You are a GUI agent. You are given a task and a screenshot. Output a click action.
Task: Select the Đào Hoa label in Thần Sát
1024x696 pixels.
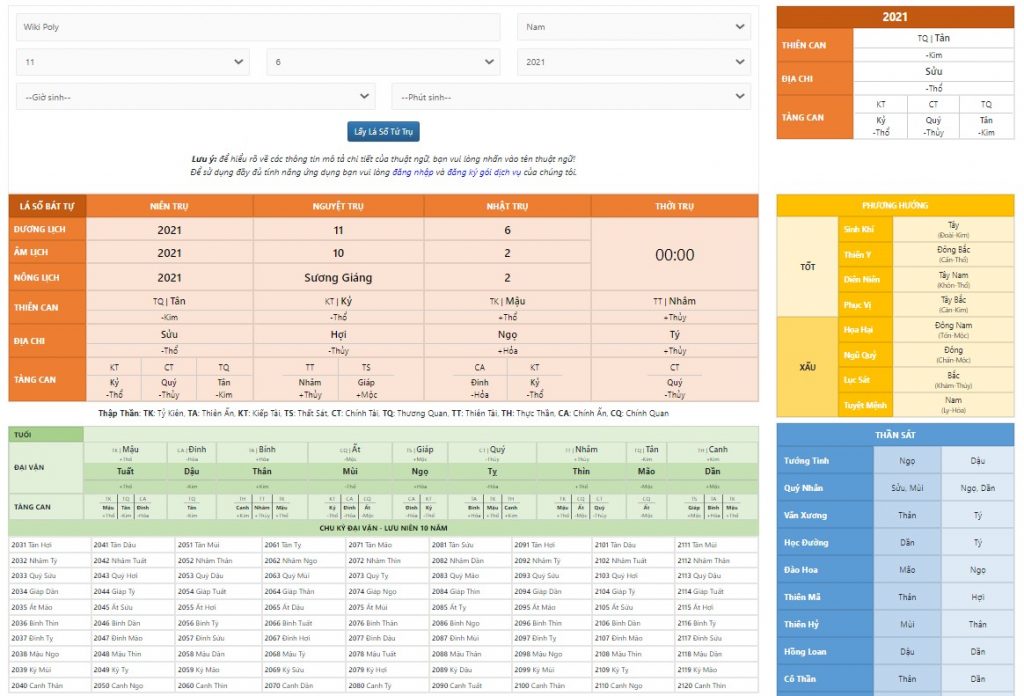(x=799, y=569)
